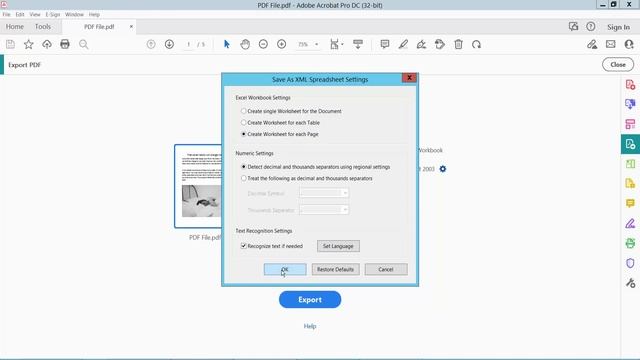Open the Fill & Sign sidebar tool
Screen dimensions: 640x360
click(630, 223)
